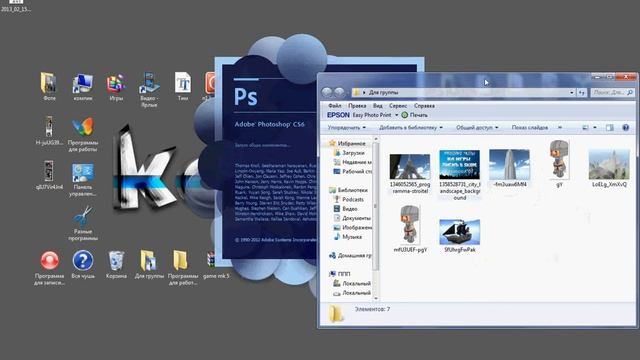Open Видео library in navigation pane

(x=346, y=209)
